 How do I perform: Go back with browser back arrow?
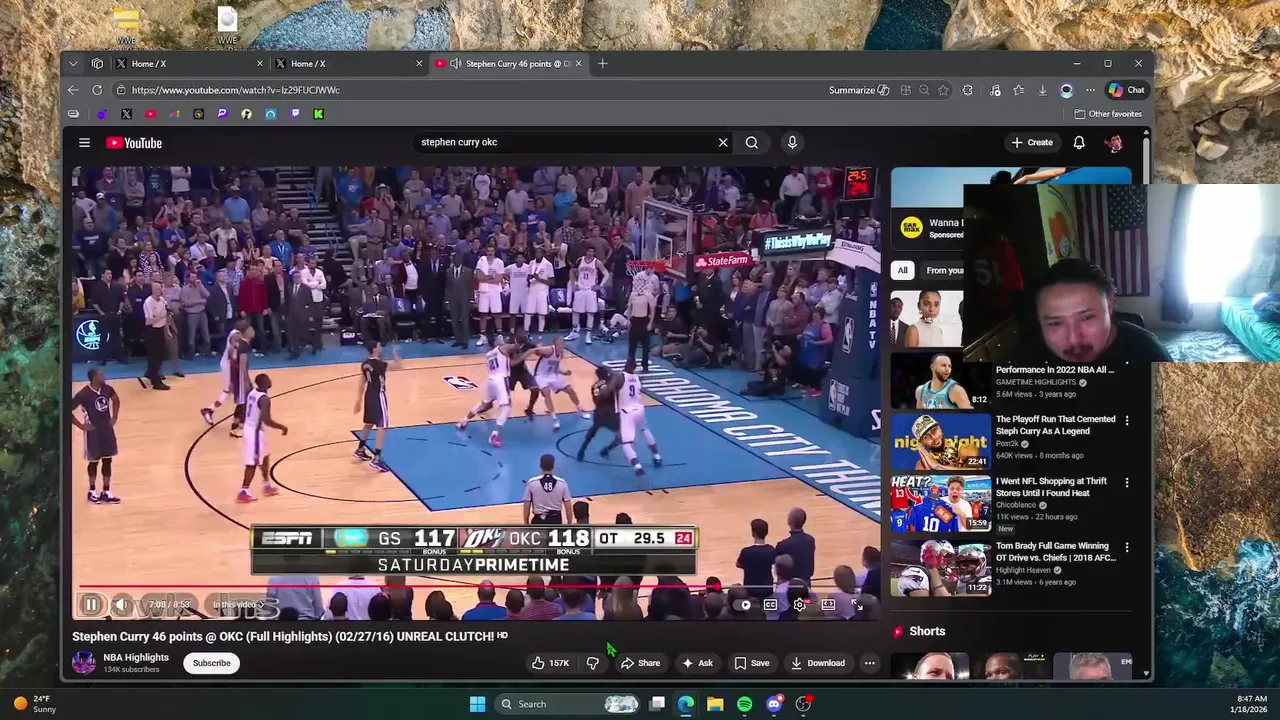tap(73, 90)
